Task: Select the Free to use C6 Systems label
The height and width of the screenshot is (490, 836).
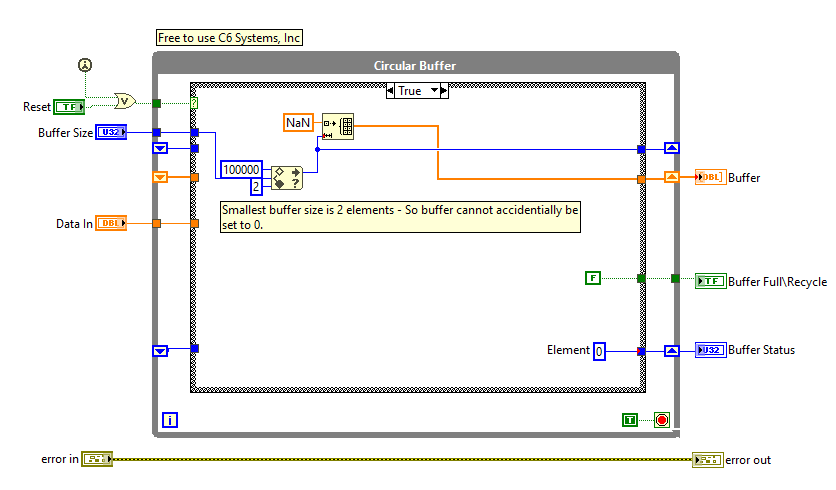Action: [229, 38]
